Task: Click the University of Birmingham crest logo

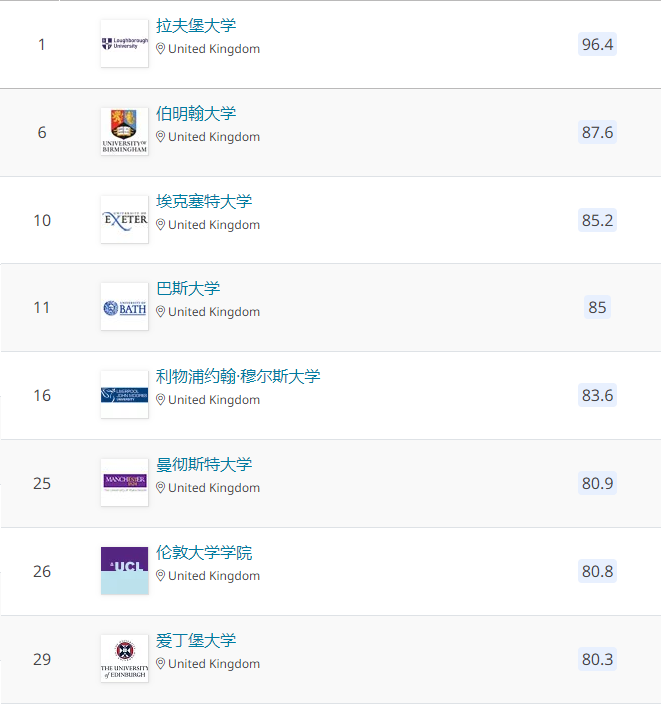Action: coord(124,132)
